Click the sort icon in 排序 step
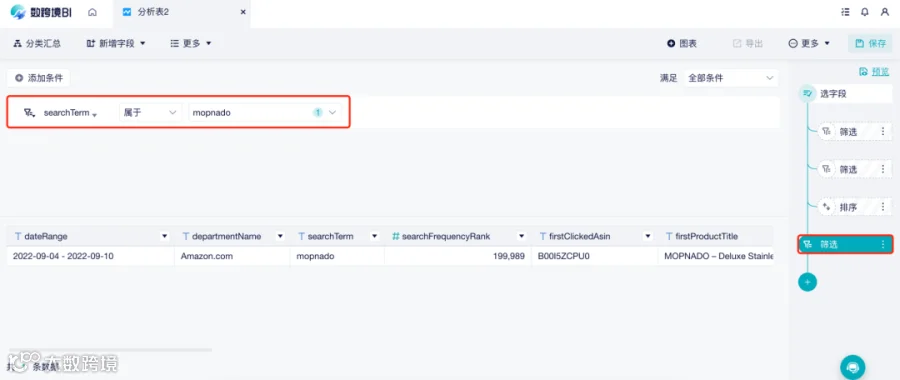Viewport: 900px width, 380px height. pos(827,207)
